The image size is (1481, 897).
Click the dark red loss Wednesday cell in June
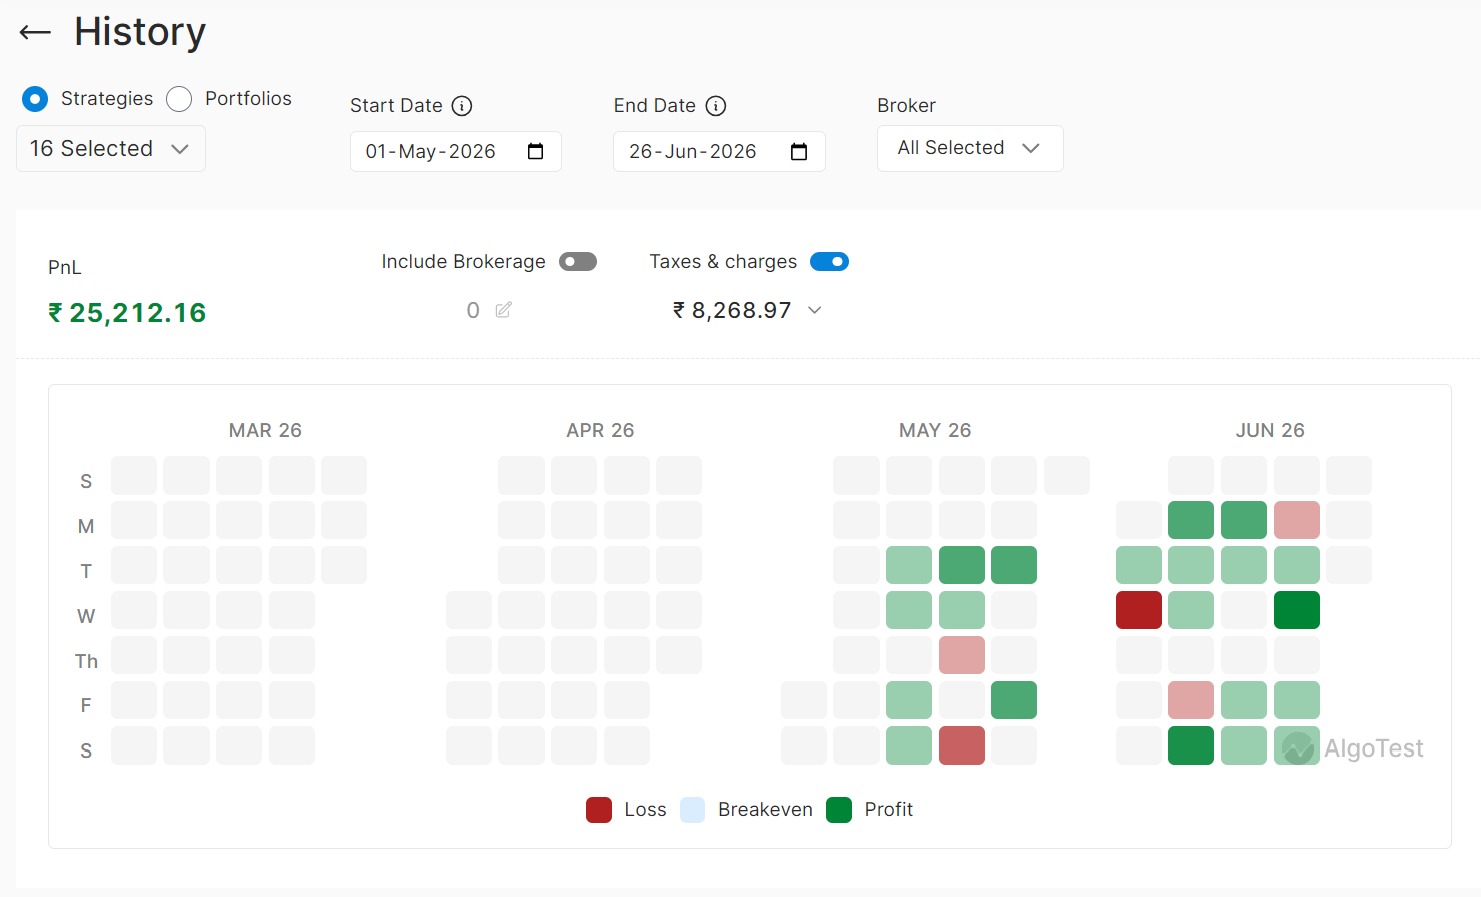pyautogui.click(x=1139, y=610)
